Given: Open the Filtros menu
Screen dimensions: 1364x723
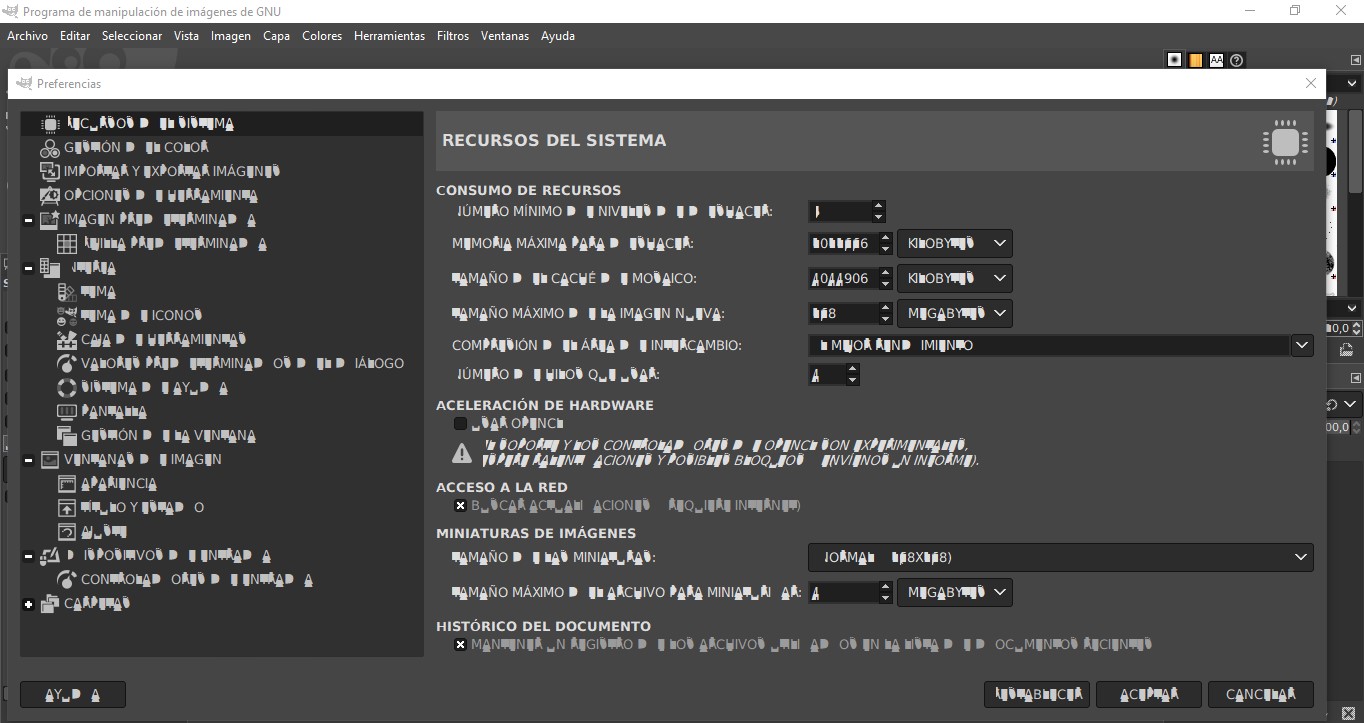Looking at the screenshot, I should pyautogui.click(x=452, y=36).
